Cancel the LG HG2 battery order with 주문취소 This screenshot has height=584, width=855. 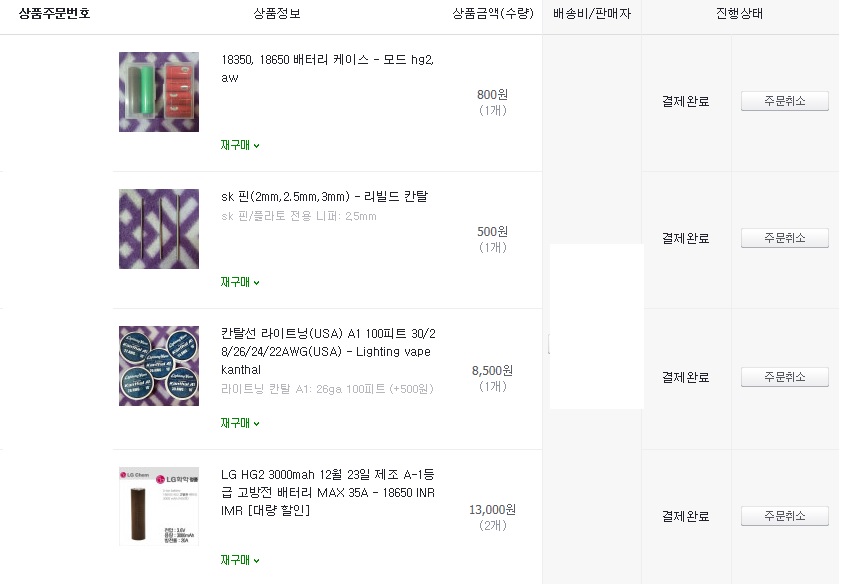point(785,516)
